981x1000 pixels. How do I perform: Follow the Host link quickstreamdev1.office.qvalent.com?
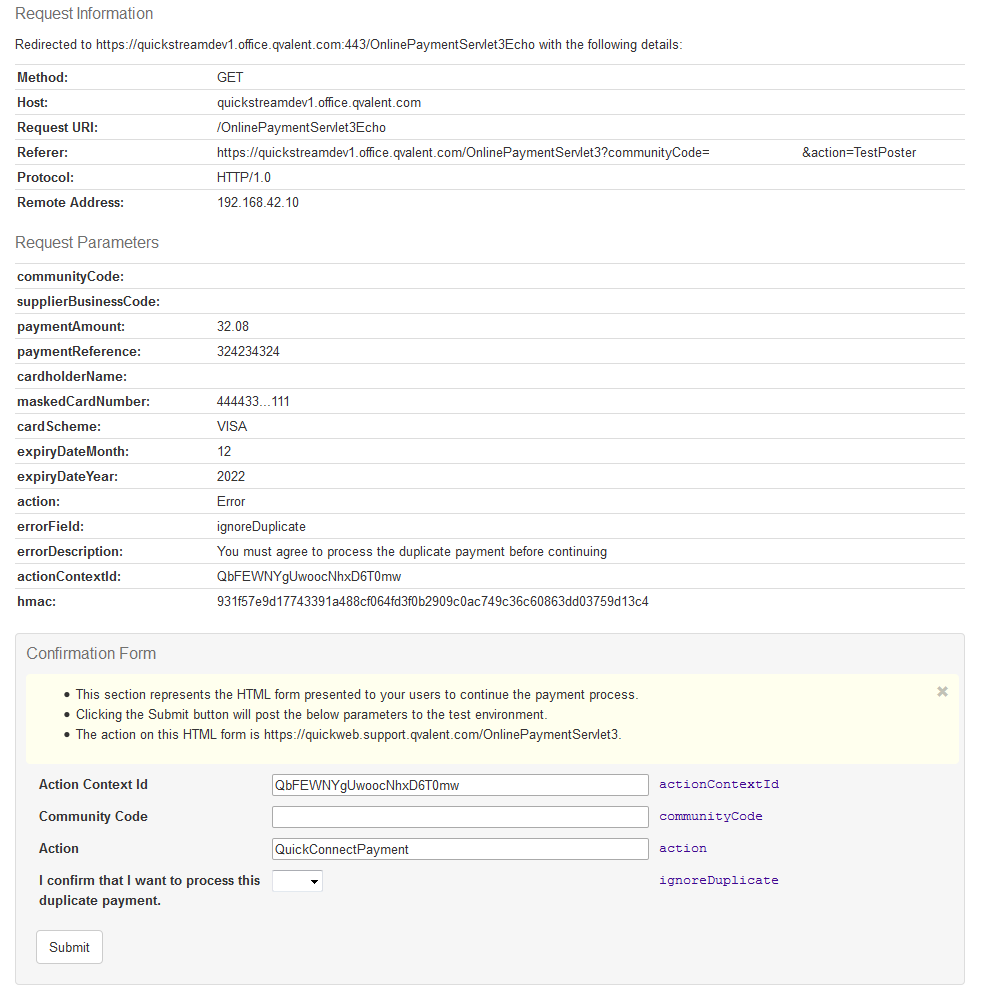pos(319,102)
